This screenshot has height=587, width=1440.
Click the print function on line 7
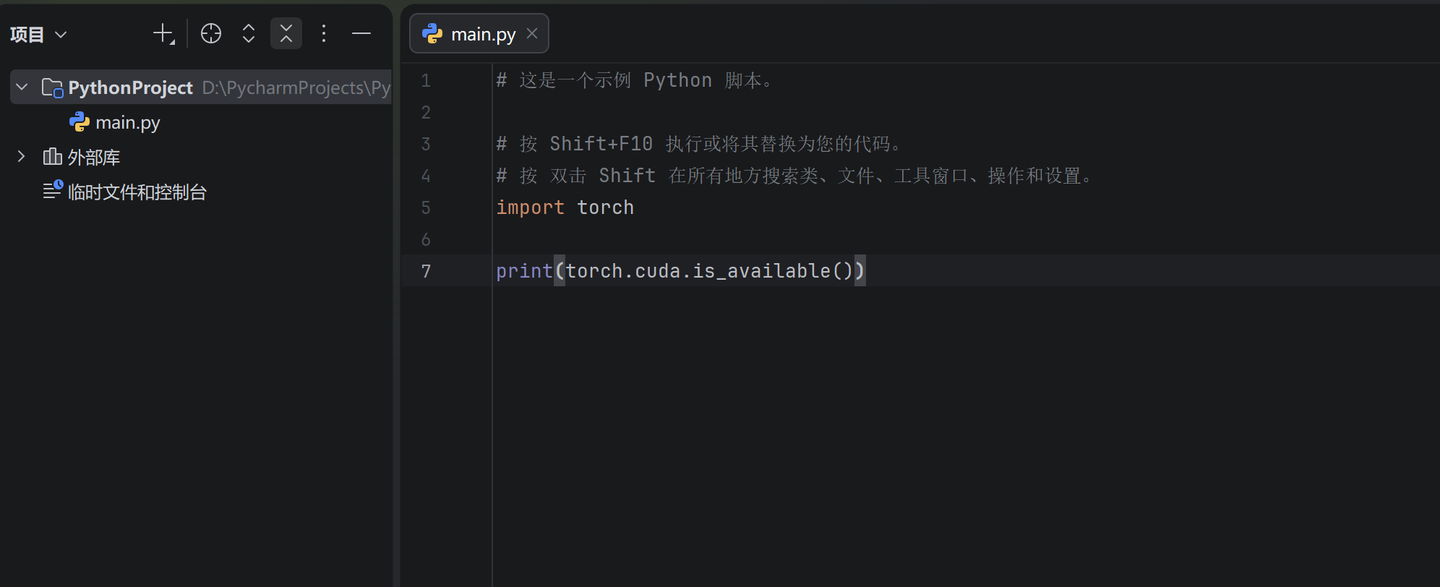[x=525, y=271]
